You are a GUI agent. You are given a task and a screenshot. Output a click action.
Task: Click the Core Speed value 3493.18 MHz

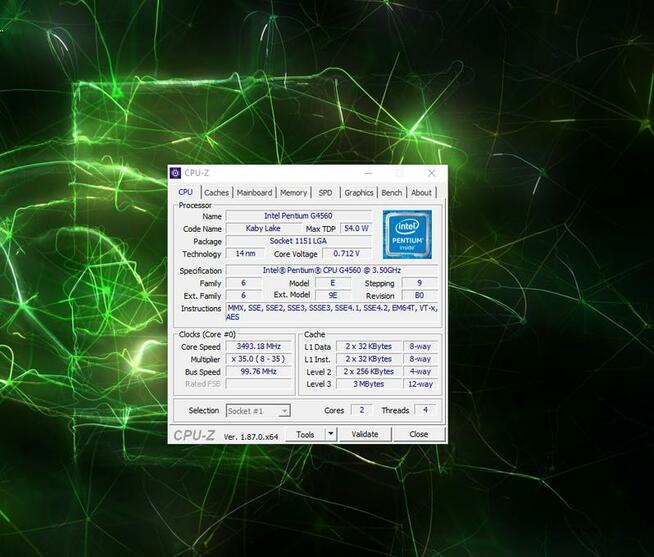point(259,346)
